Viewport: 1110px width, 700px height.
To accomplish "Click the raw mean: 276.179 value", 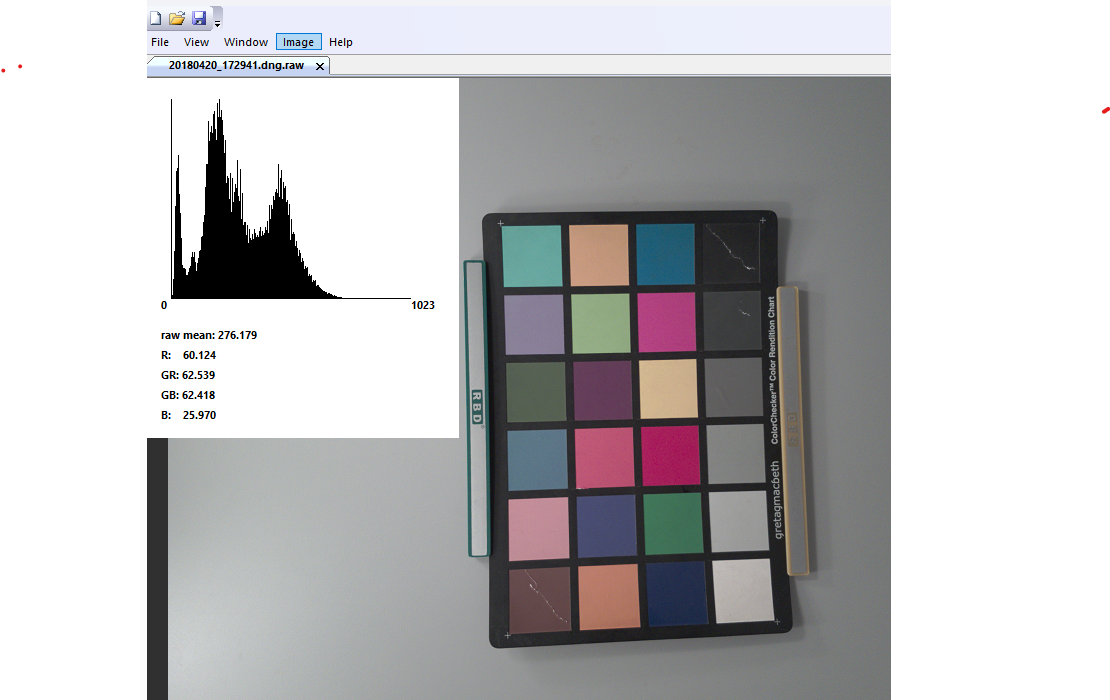I will [209, 335].
